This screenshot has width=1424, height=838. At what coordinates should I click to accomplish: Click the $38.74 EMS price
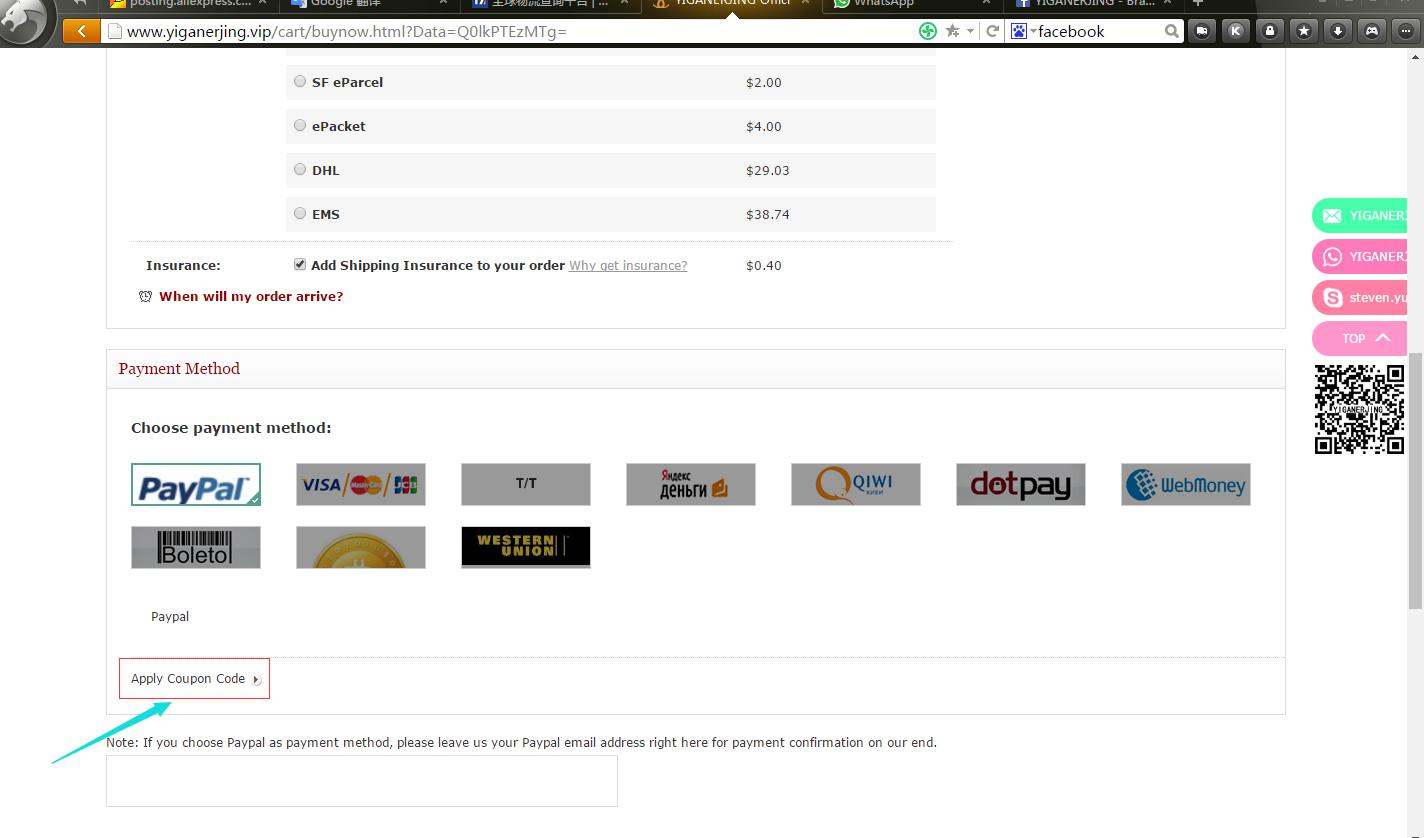point(768,214)
